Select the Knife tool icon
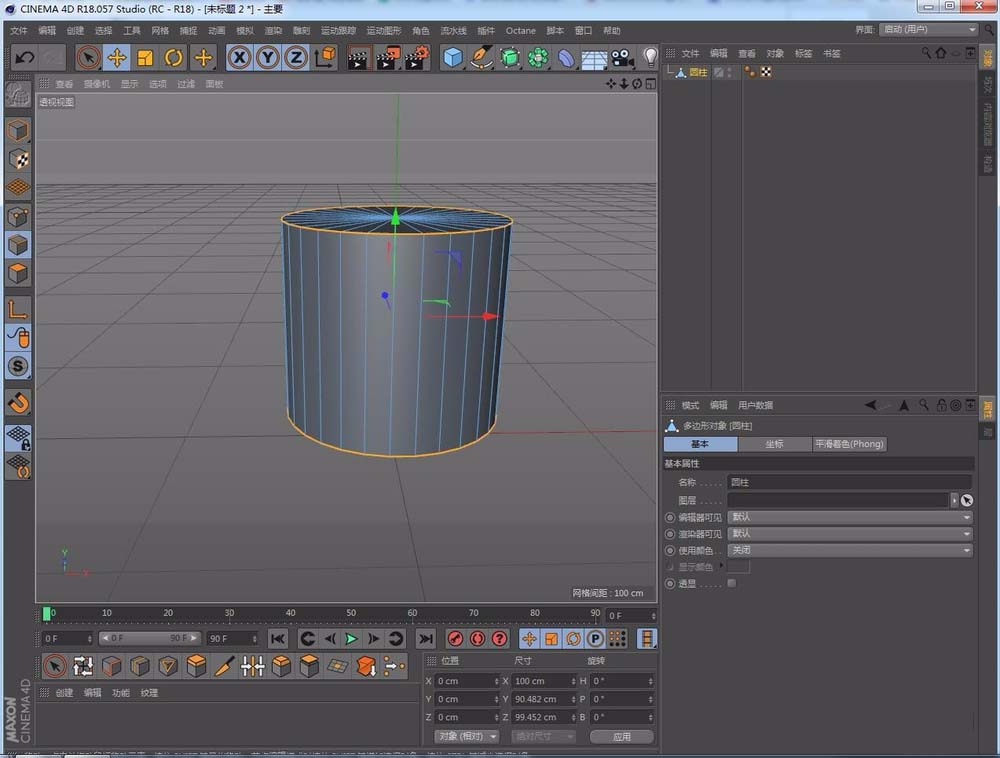The width and height of the screenshot is (1000, 758). (x=225, y=666)
